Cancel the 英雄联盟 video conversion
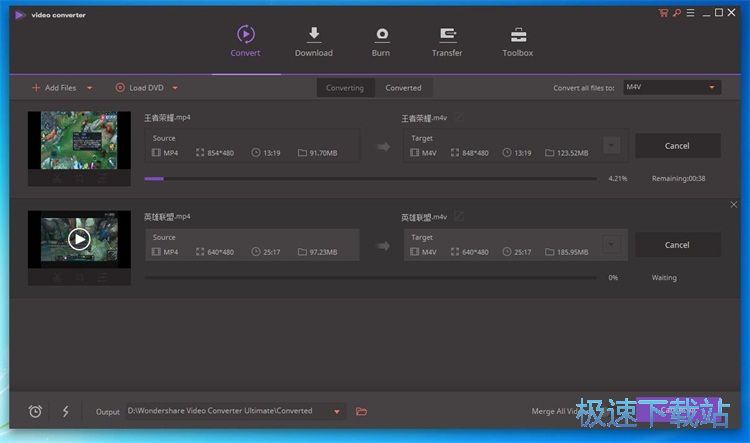 tap(677, 244)
